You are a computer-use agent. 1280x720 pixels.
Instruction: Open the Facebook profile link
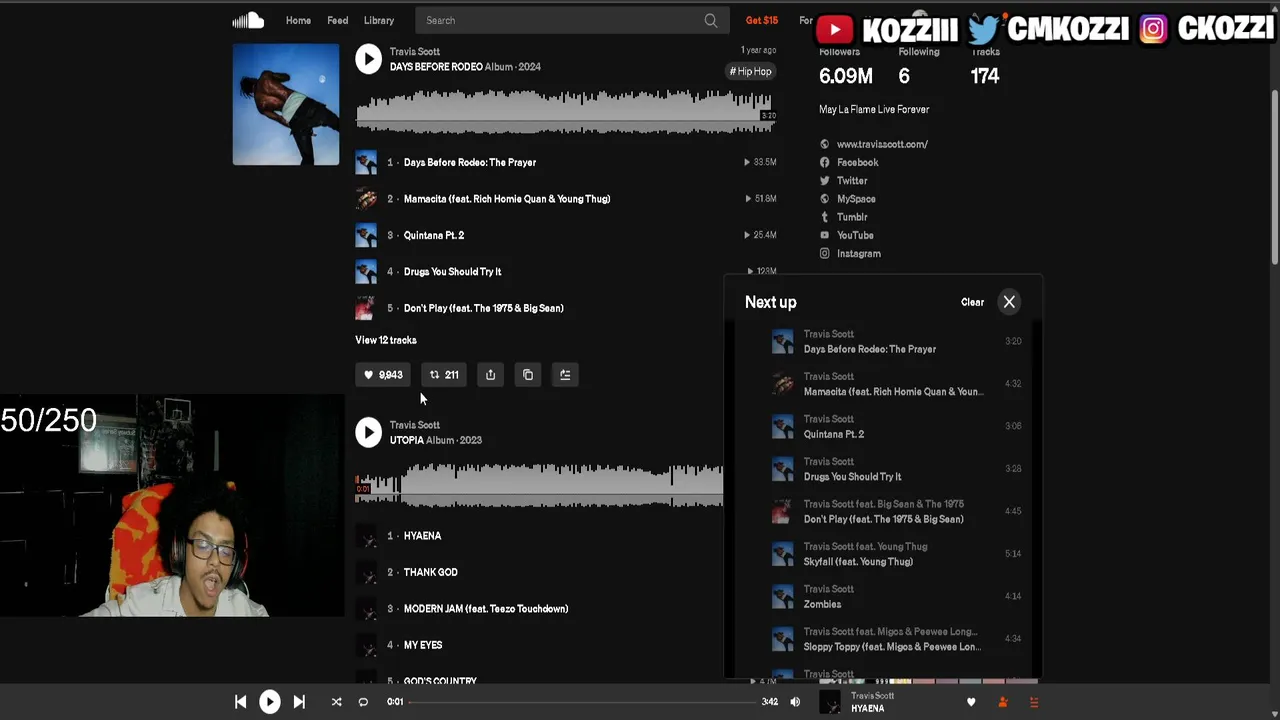857,162
